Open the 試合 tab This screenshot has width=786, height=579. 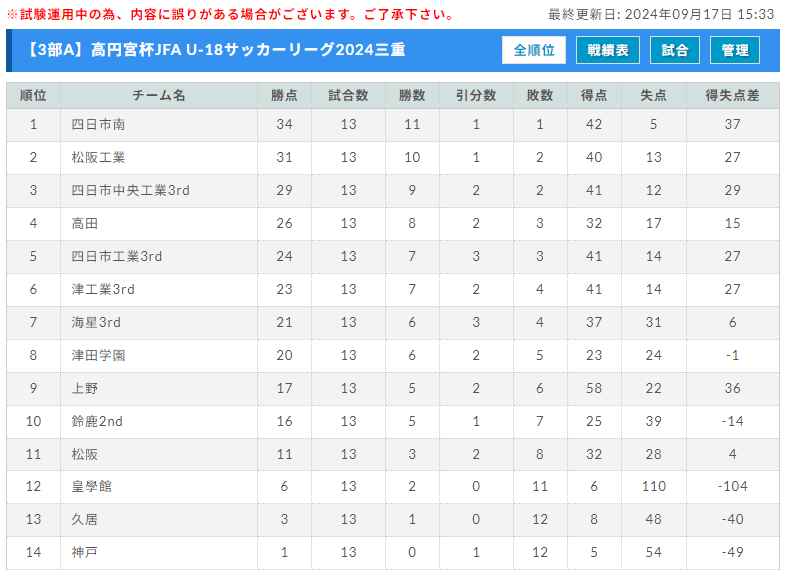click(x=675, y=50)
